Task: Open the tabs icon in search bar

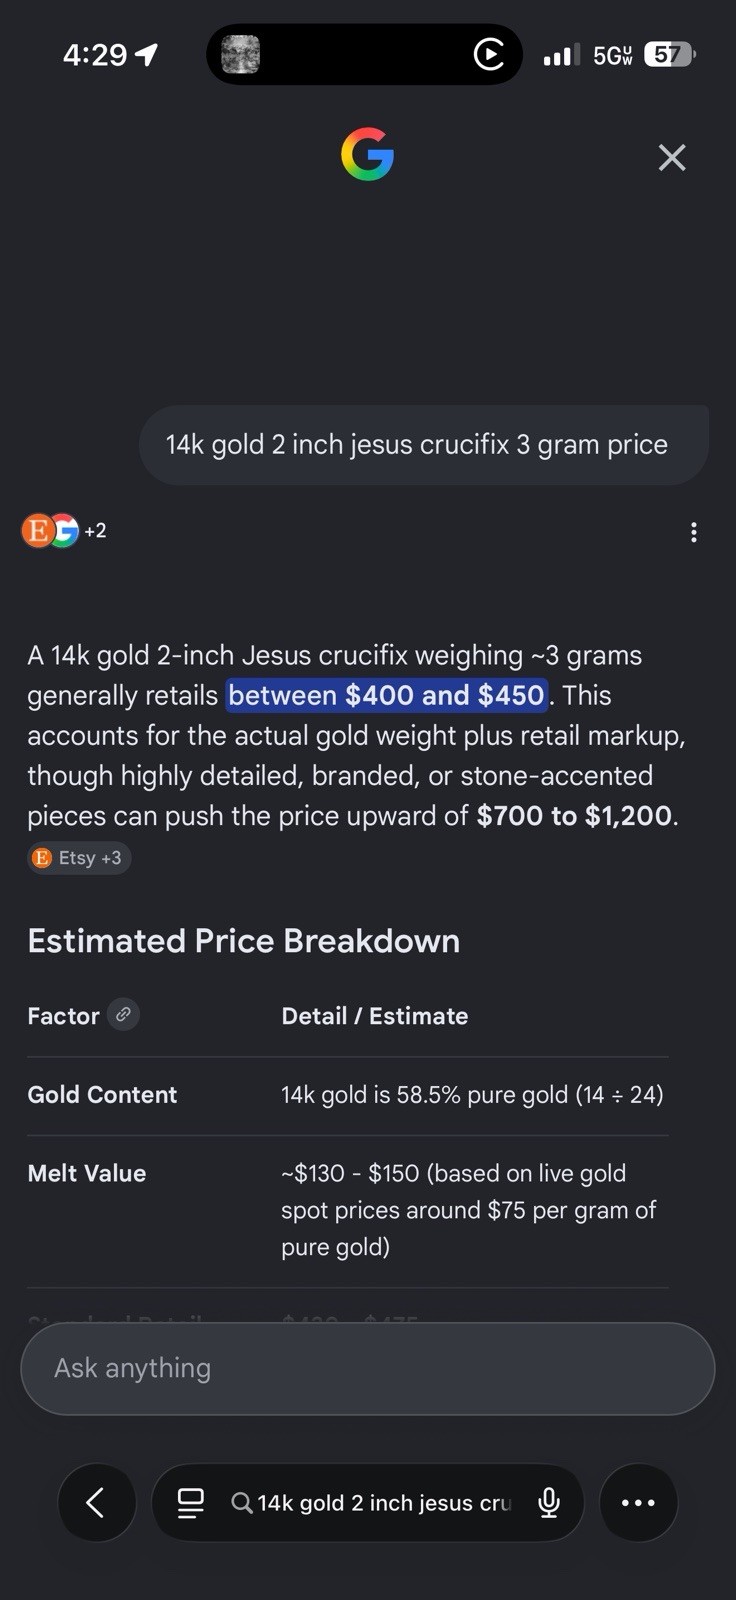Action: [190, 1502]
